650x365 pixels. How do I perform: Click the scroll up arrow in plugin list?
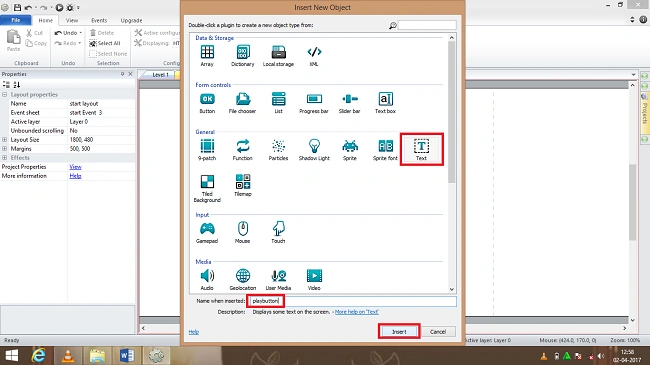pyautogui.click(x=452, y=38)
